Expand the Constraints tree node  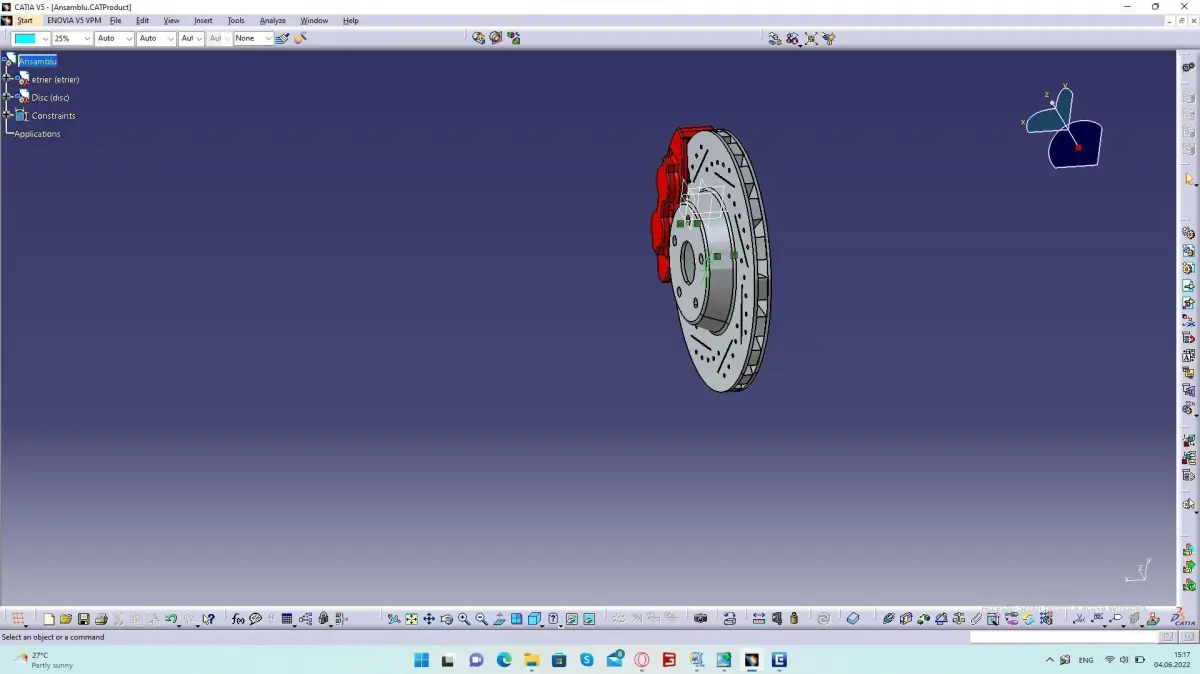8,115
